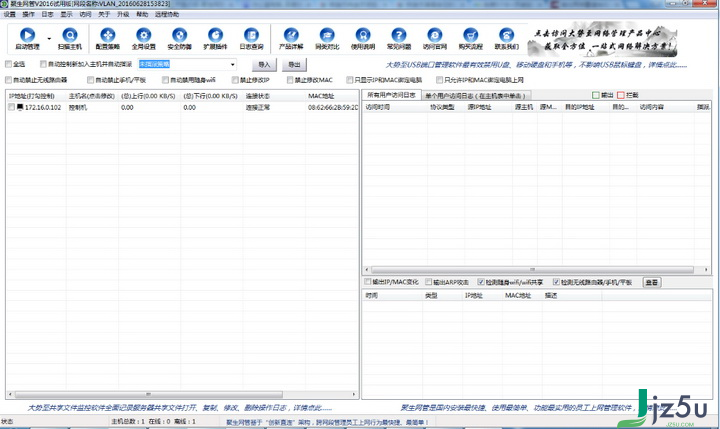The image size is (720, 429).
Task: Open the 设置 menu
Action: (10, 14)
